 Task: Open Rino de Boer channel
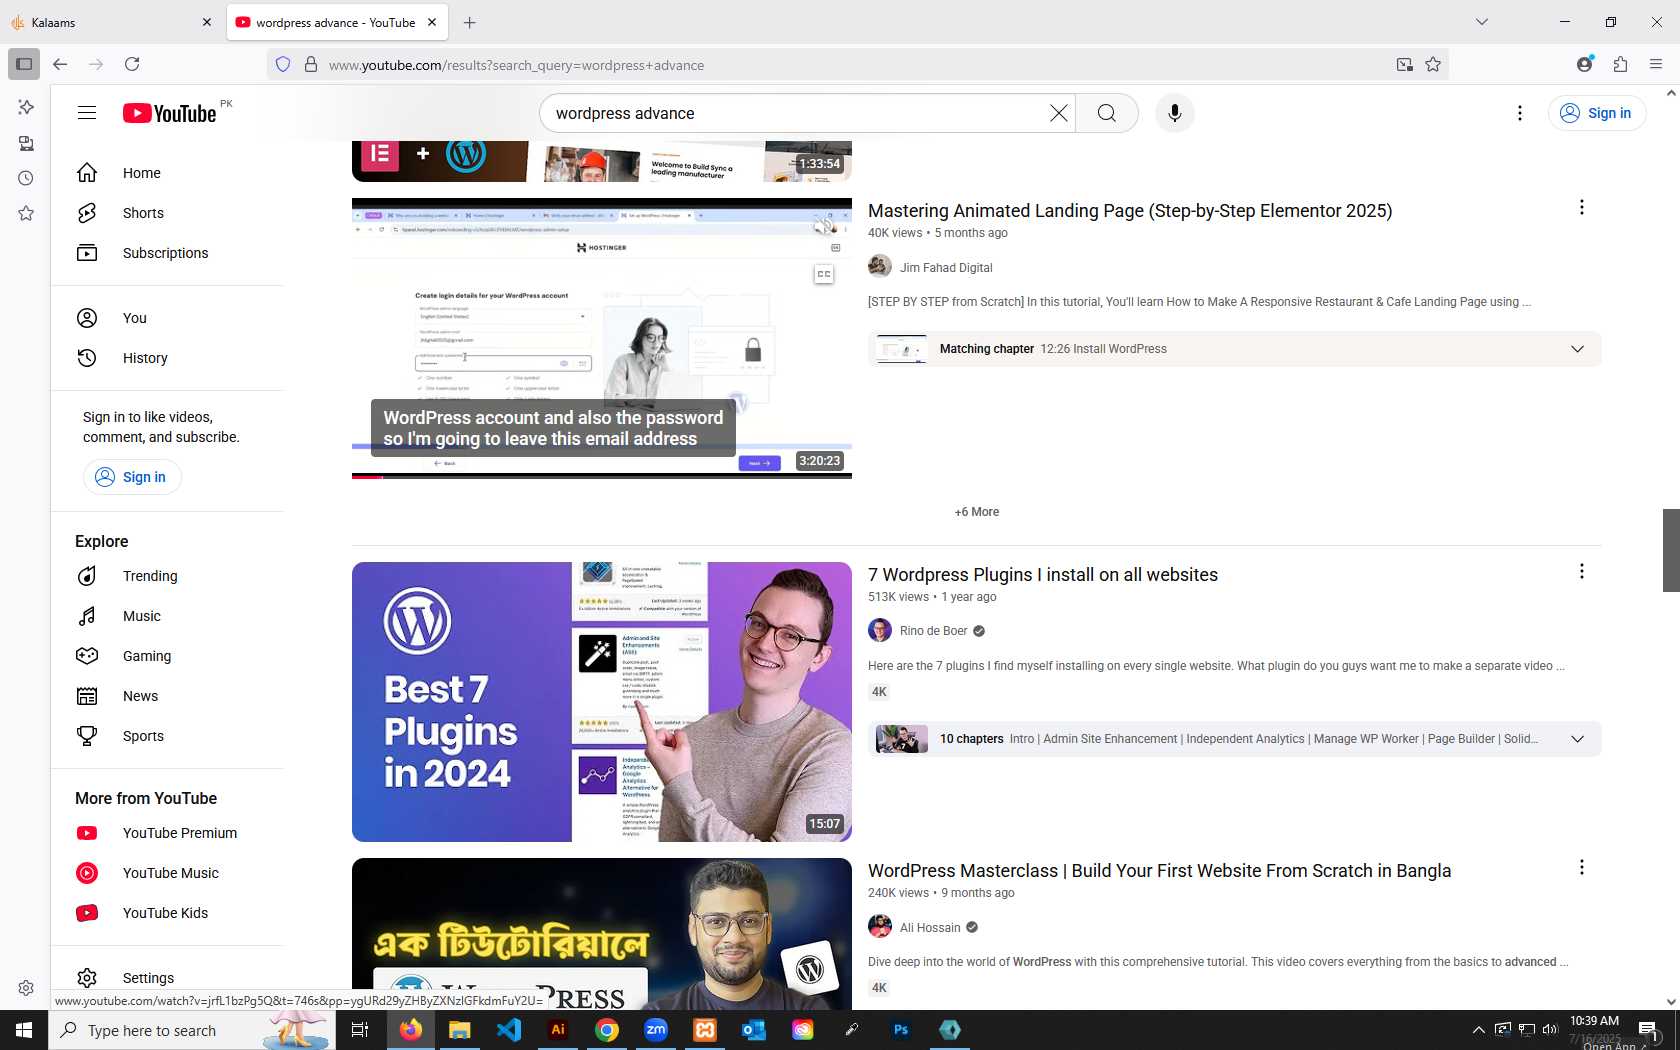[x=933, y=631]
